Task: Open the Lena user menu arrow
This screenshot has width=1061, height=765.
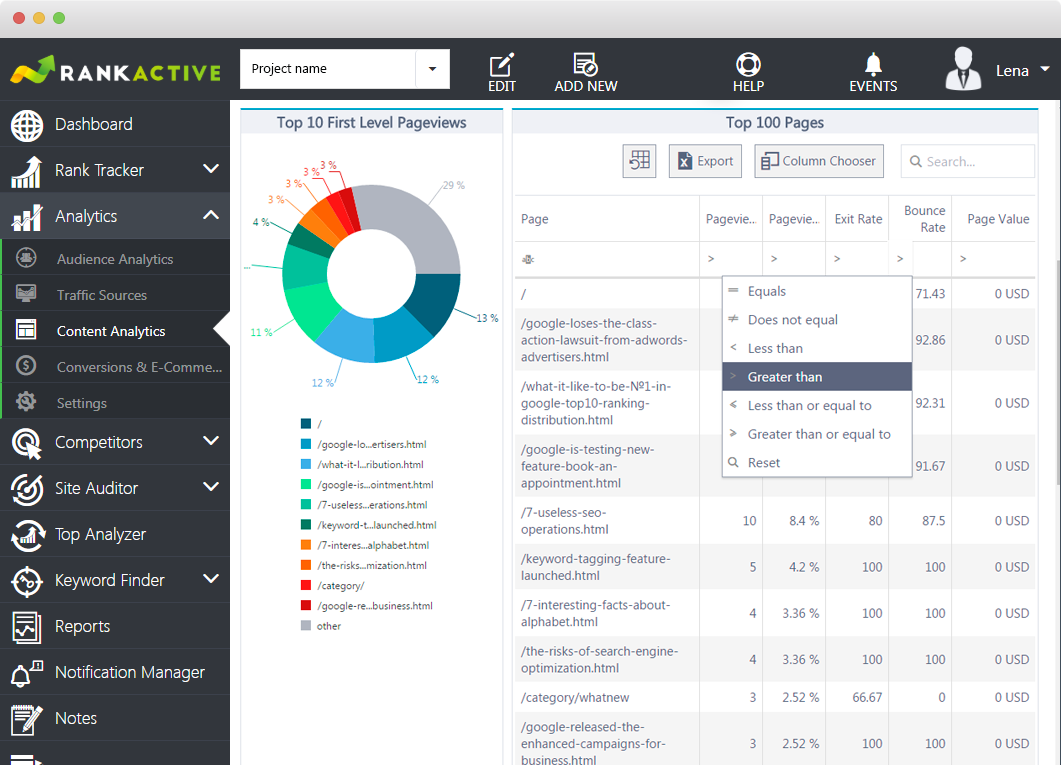Action: tap(1045, 69)
